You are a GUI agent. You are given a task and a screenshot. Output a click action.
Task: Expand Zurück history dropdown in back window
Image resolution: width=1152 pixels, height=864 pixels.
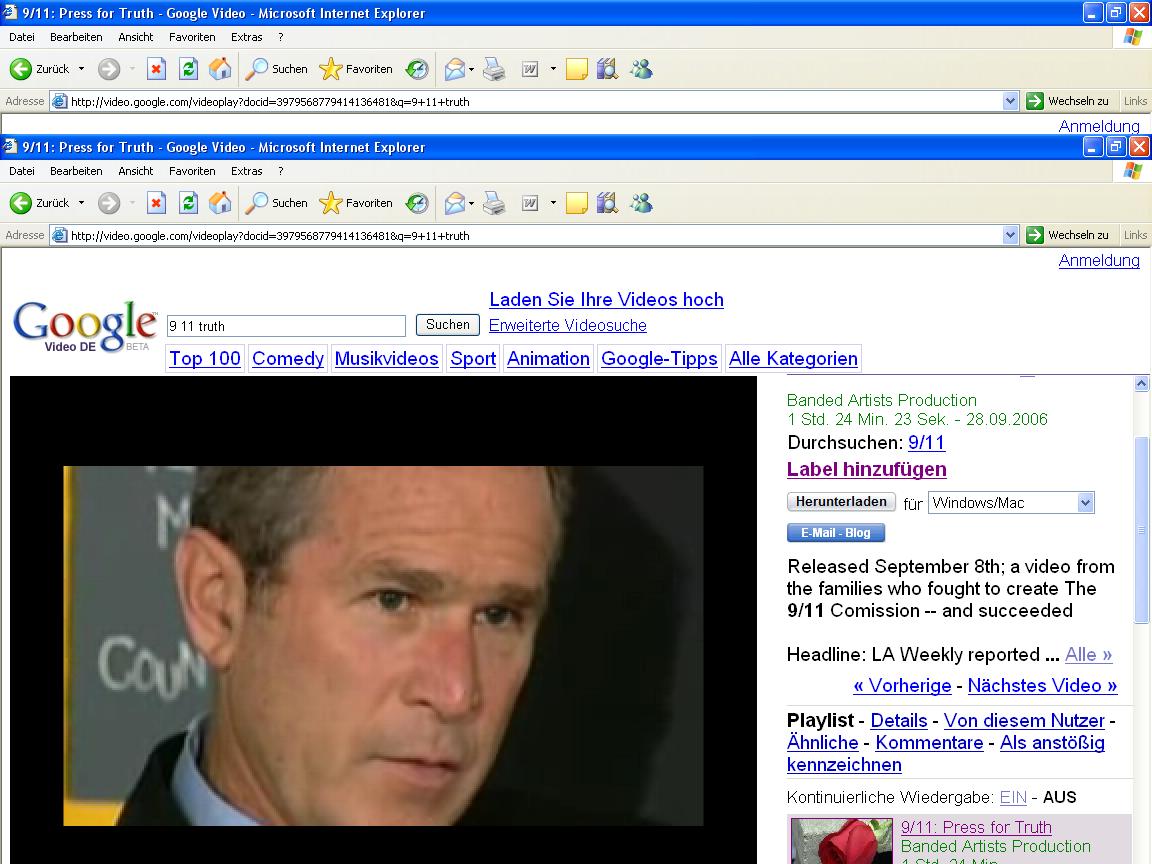tap(82, 69)
